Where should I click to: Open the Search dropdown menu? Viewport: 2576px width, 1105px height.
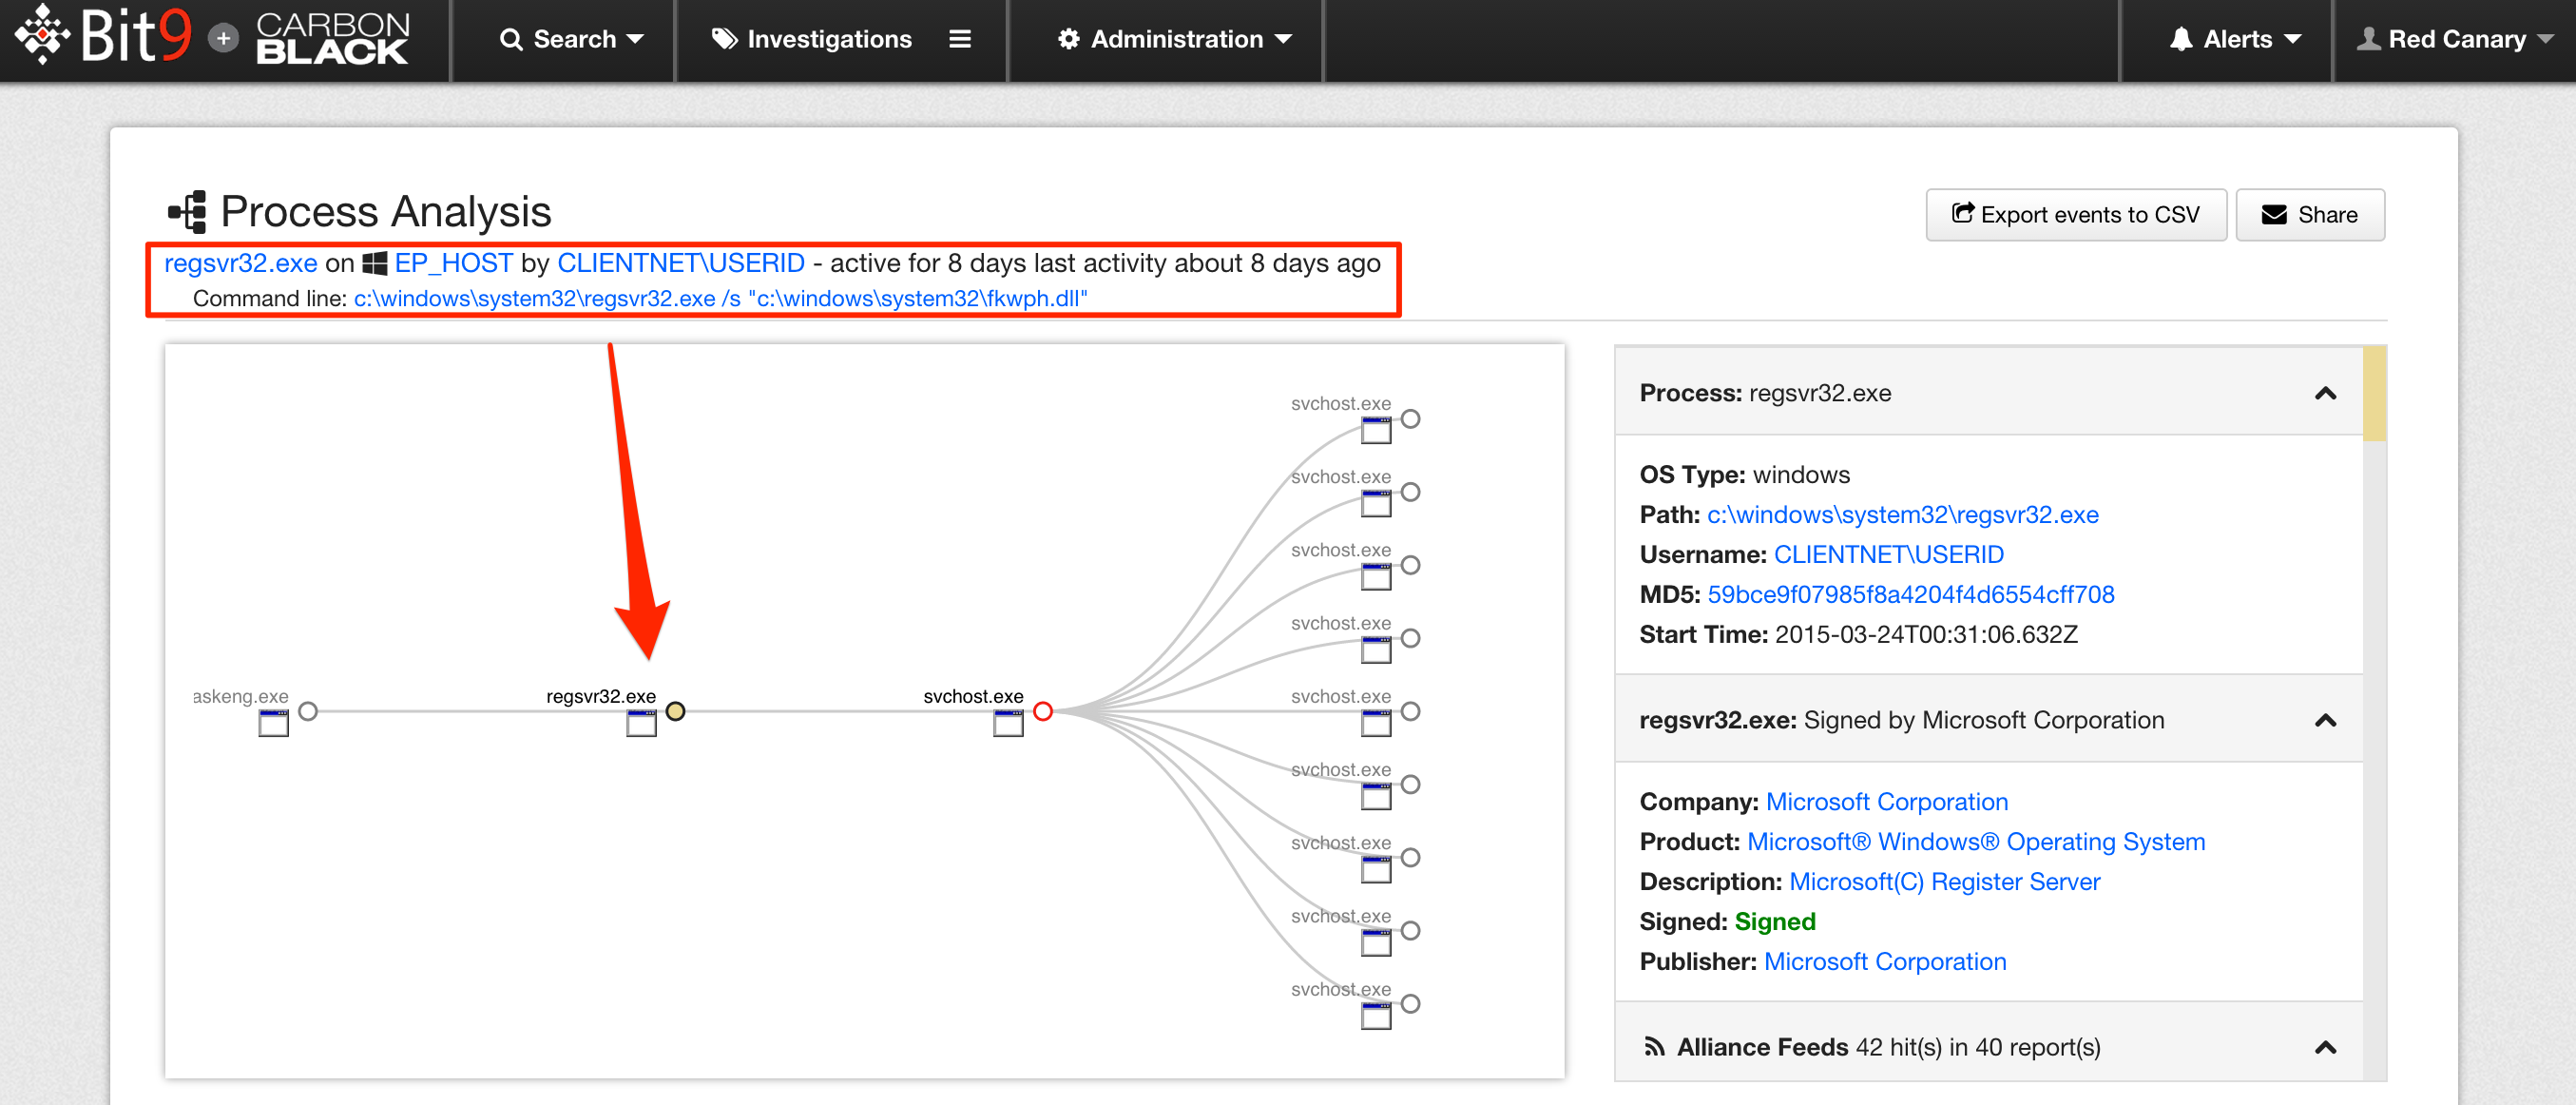pos(572,39)
